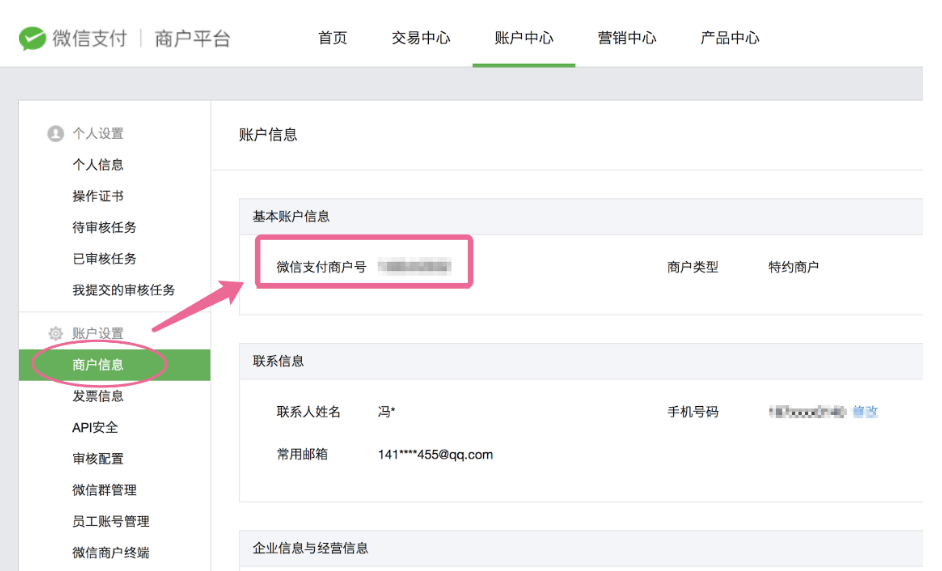The width and height of the screenshot is (942, 571).
Task: Open 操作证书 in the sidebar
Action: pyautogui.click(x=98, y=196)
